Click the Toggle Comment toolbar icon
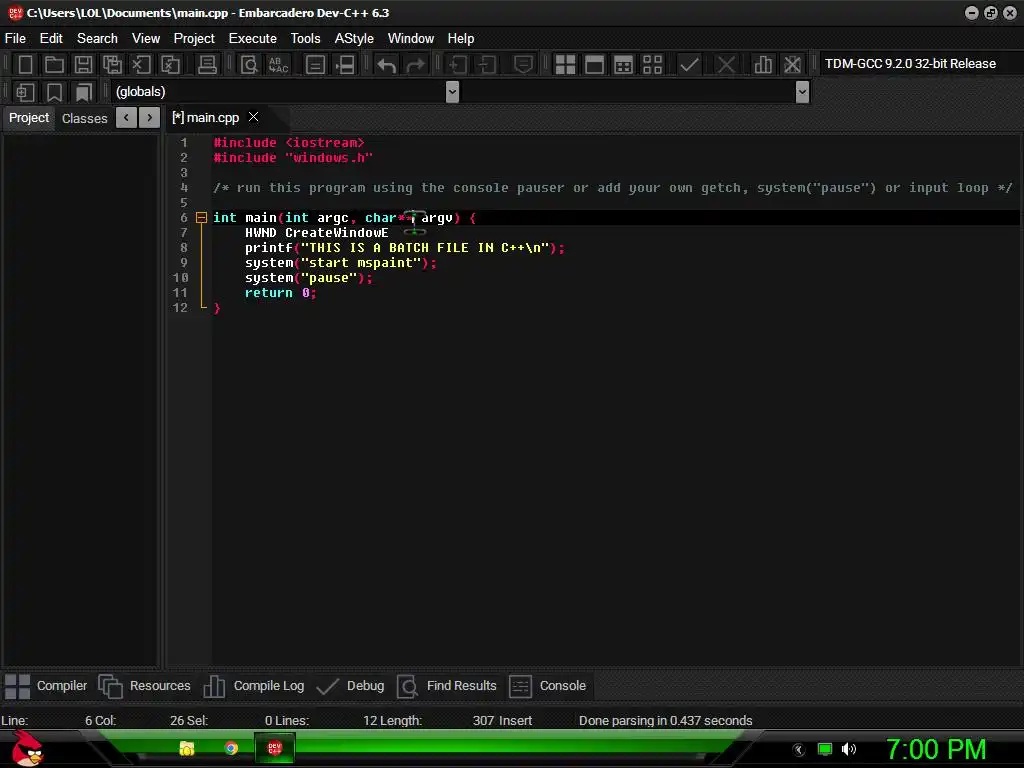 coord(523,65)
